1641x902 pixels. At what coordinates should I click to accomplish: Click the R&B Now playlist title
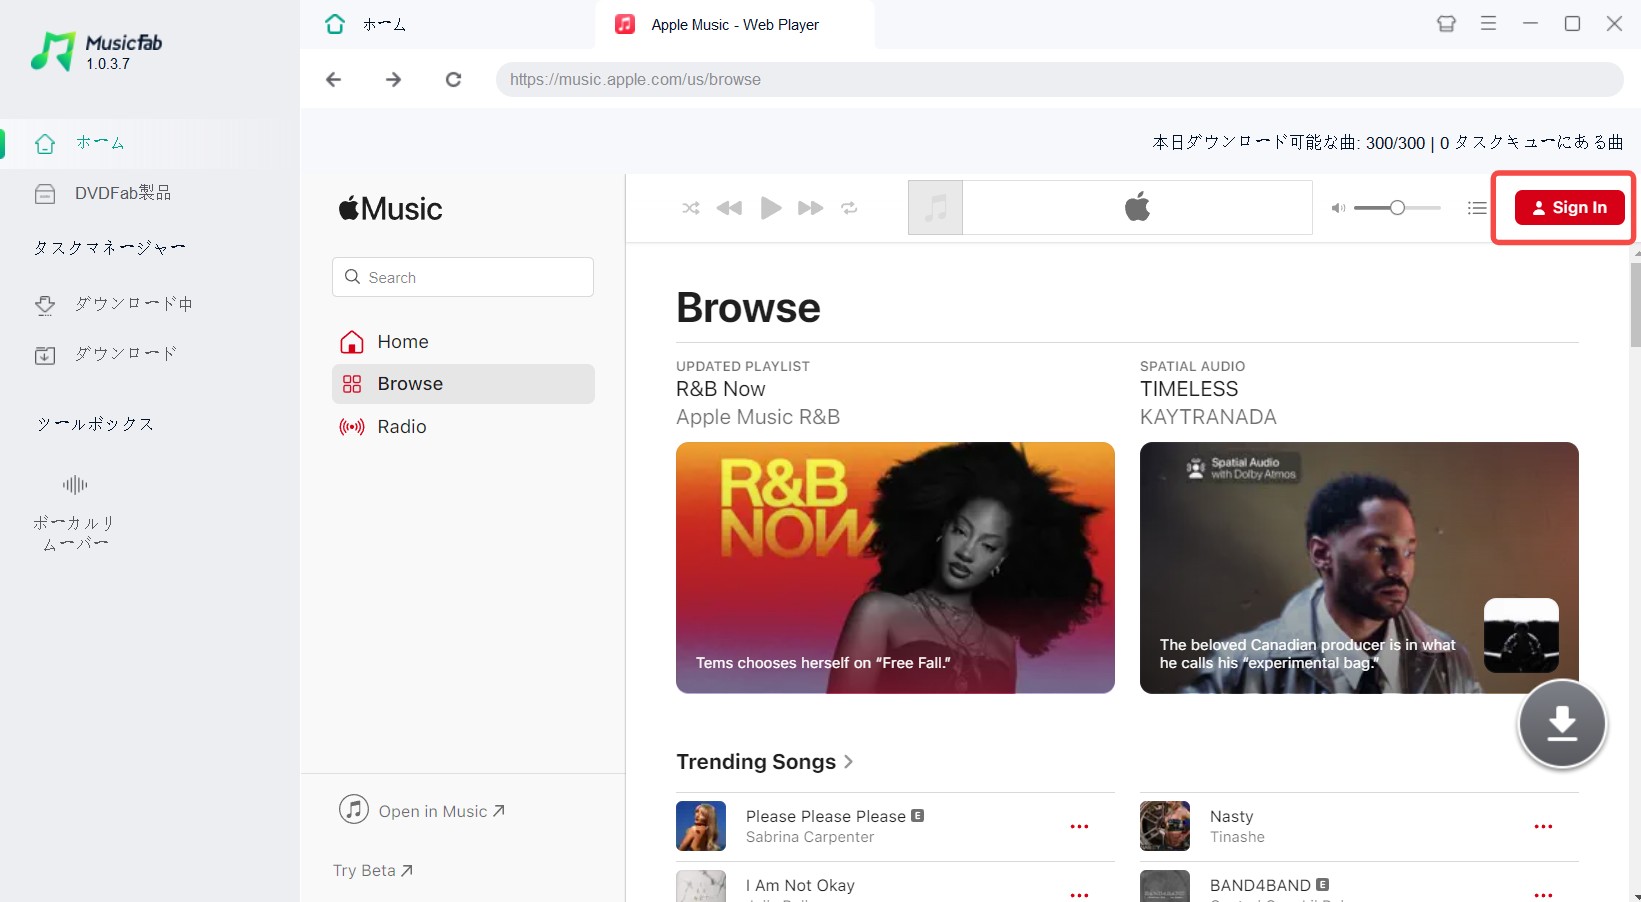tap(721, 389)
